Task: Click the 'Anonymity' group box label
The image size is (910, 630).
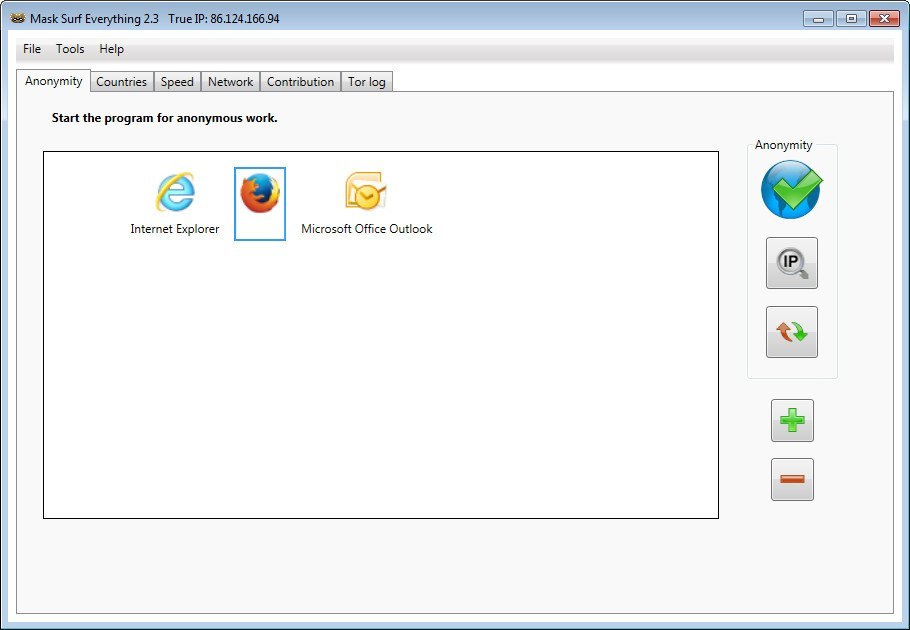Action: coord(783,145)
